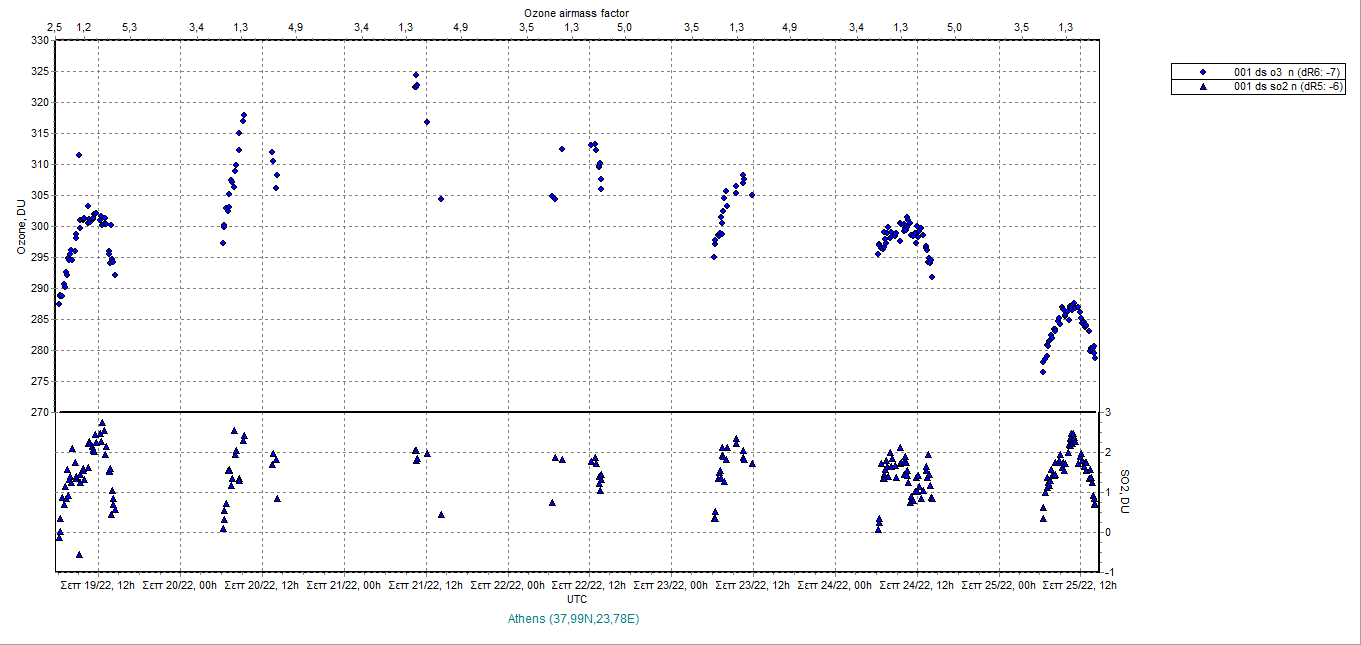Click the 'Σεπ 21/22, 12h' x-axis label
This screenshot has height=645, width=1361.
[x=426, y=585]
